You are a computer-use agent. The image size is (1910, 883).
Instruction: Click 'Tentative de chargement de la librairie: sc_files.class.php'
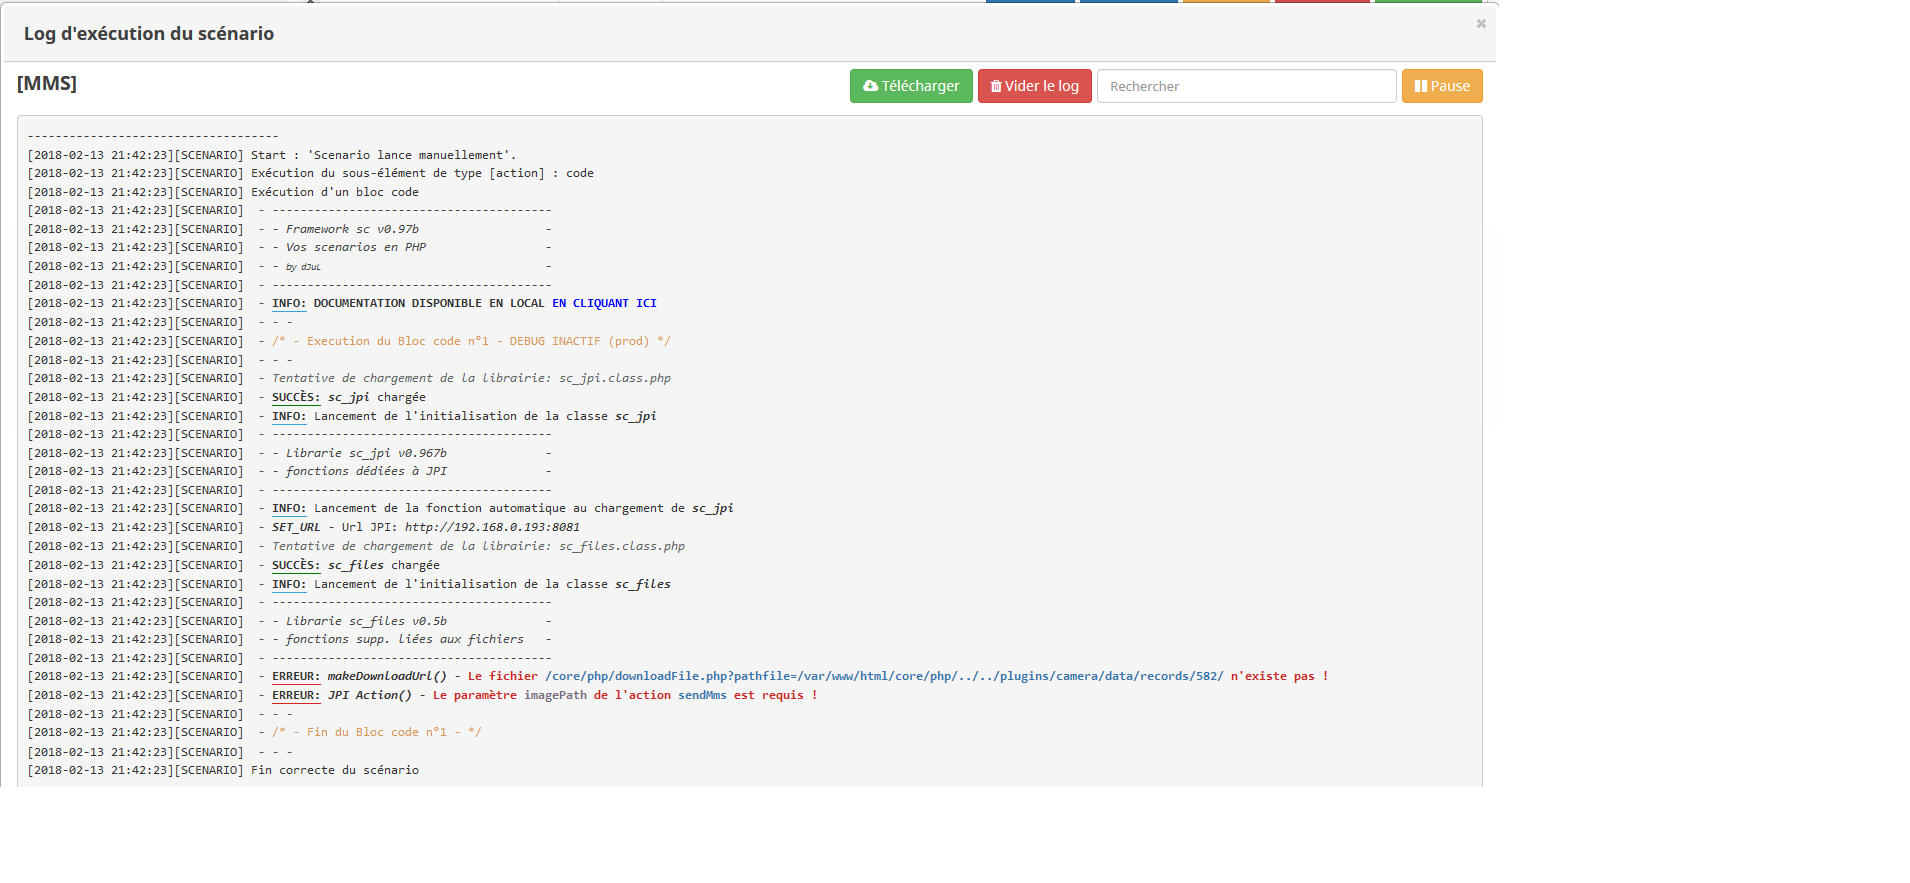(478, 546)
